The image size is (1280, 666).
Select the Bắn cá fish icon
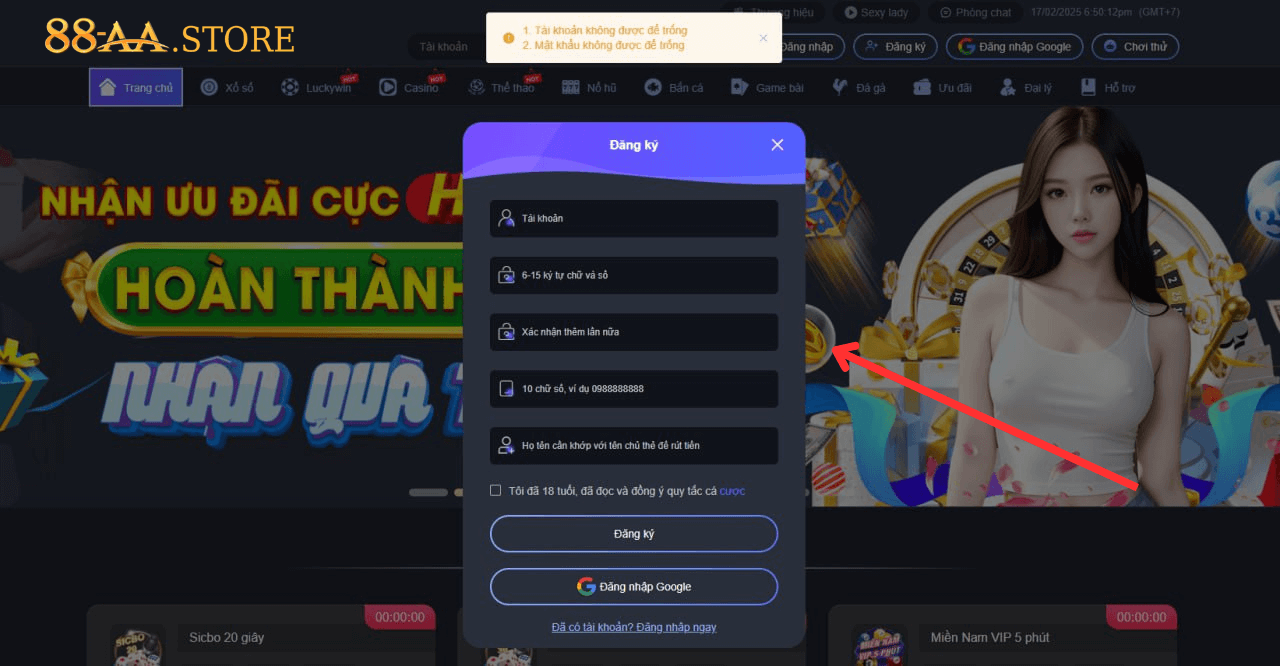pos(653,87)
